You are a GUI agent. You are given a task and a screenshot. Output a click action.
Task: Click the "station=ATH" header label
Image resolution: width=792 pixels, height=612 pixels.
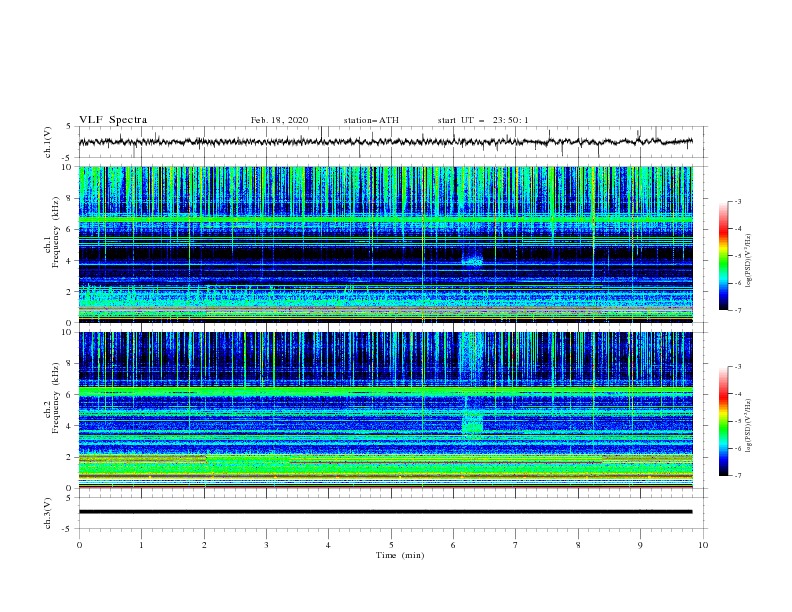(x=371, y=120)
